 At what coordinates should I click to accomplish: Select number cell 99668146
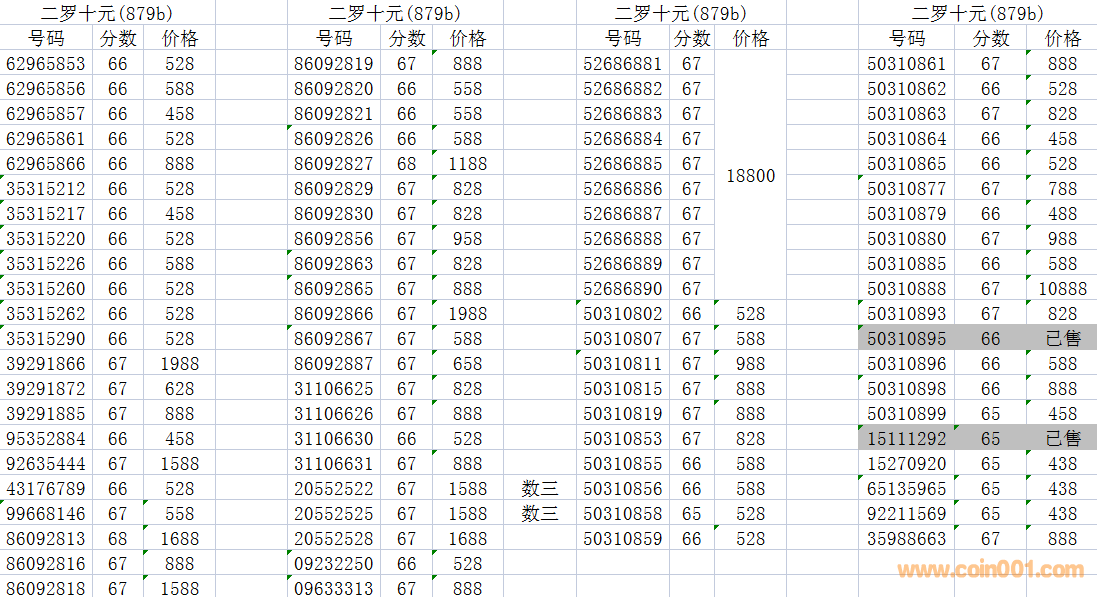(46, 514)
